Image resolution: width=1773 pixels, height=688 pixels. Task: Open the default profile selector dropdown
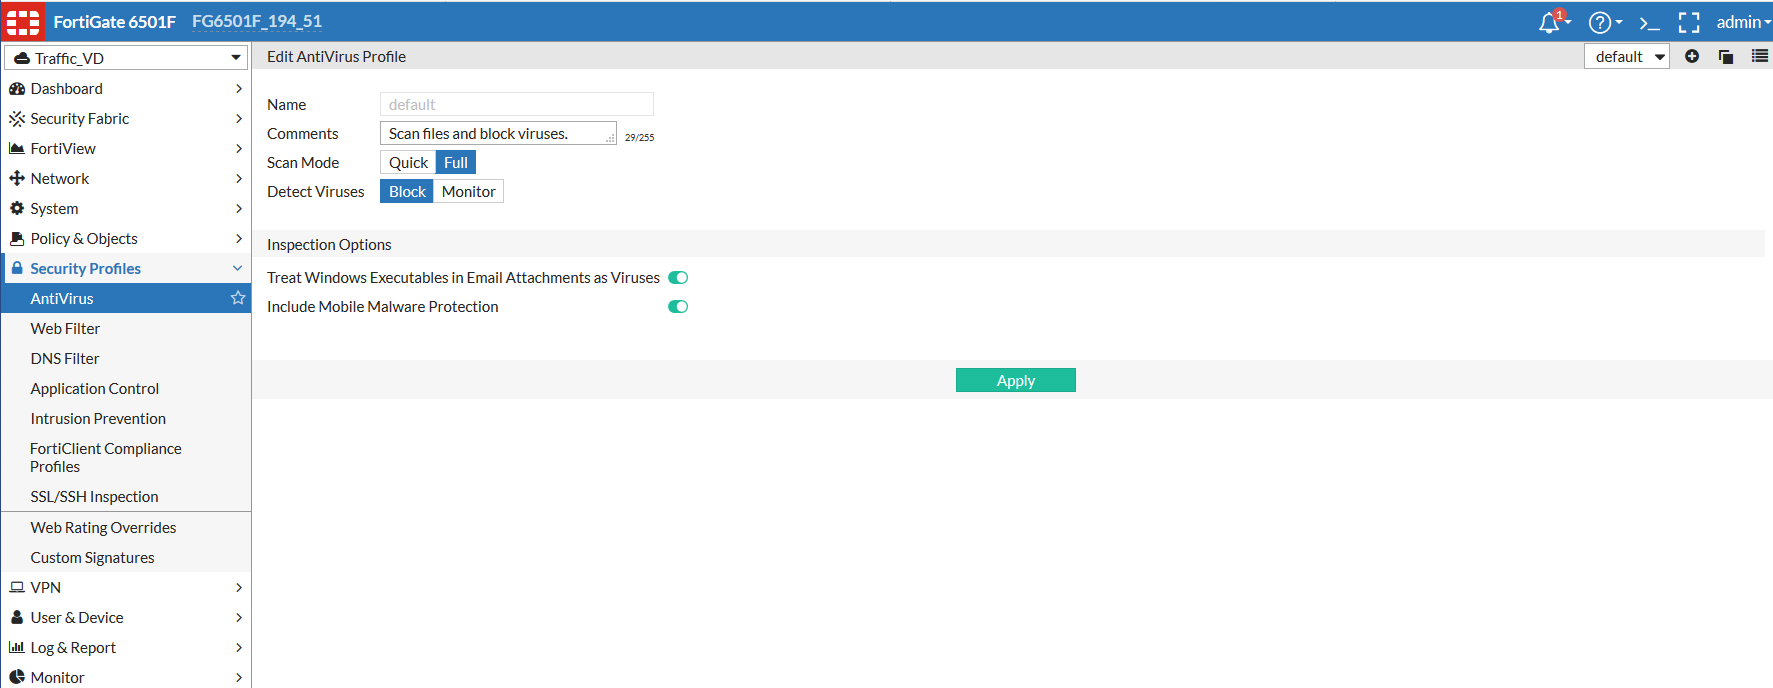click(x=1627, y=56)
